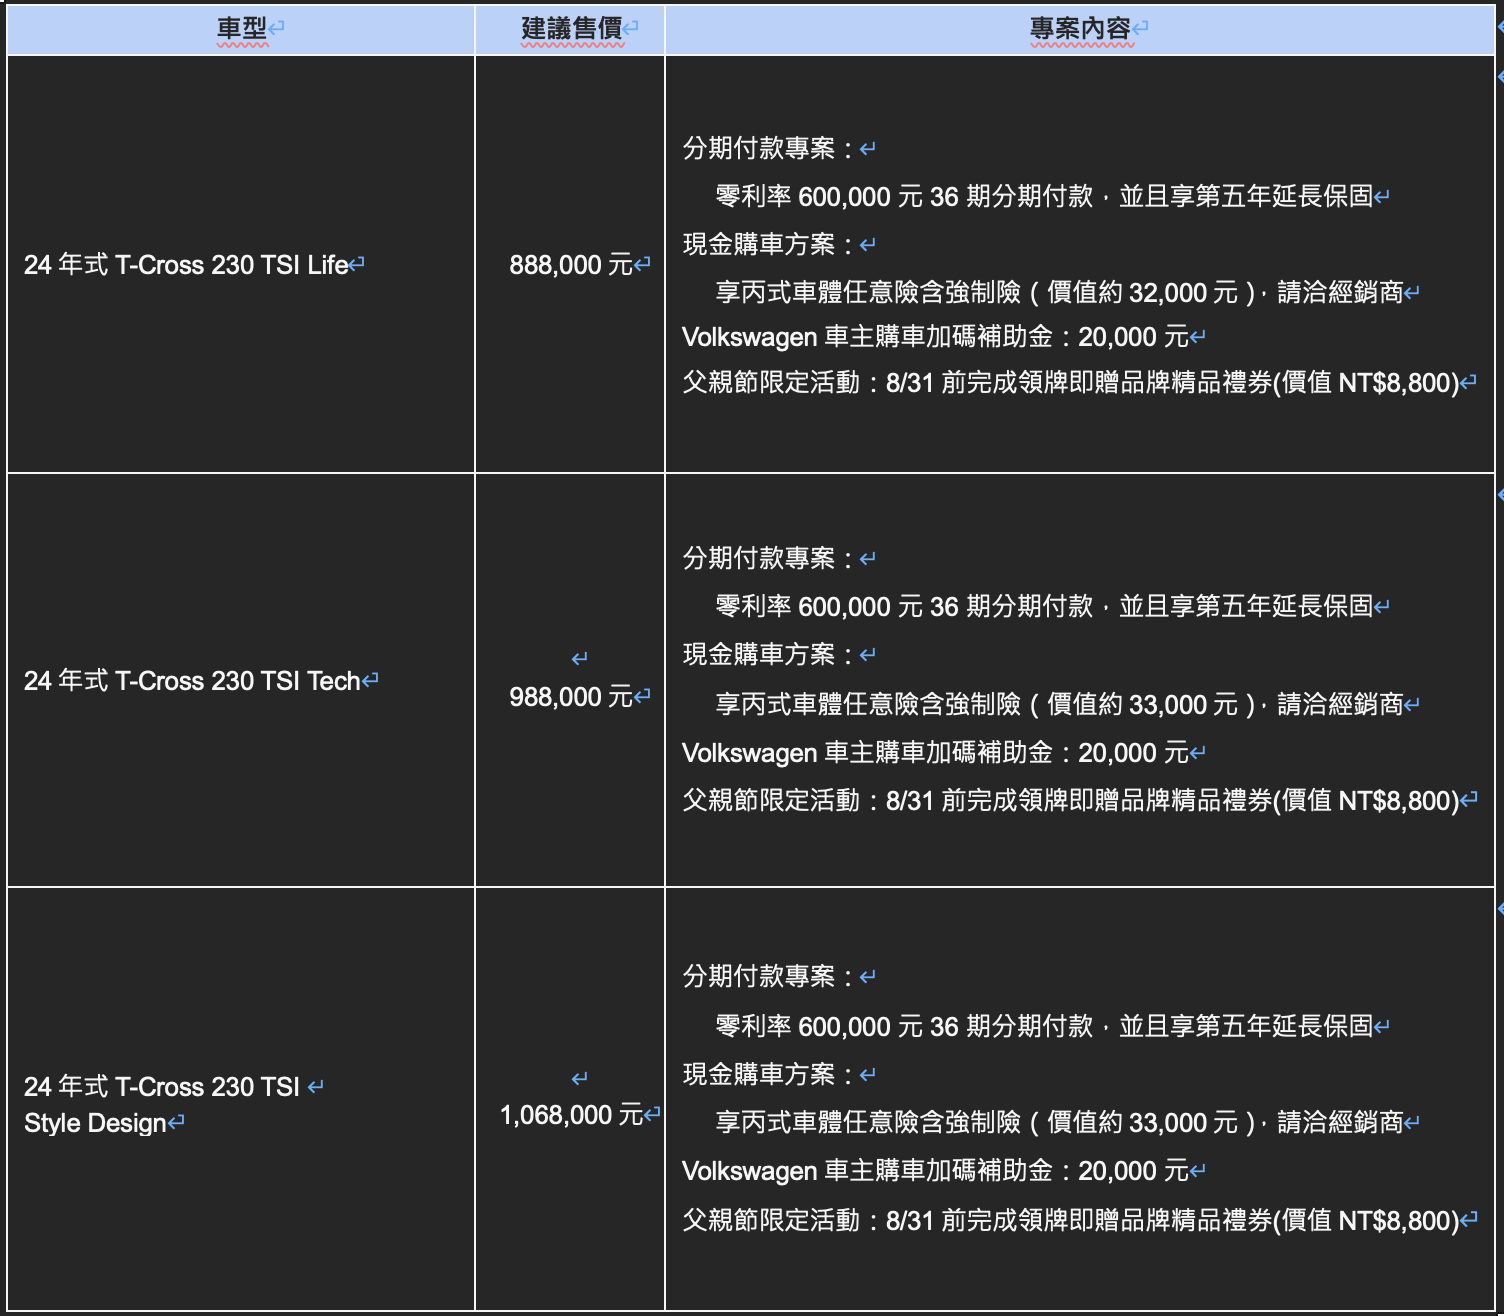Click 現金購車方案 heading in the Life row
This screenshot has height=1316, width=1504.
coord(759,245)
